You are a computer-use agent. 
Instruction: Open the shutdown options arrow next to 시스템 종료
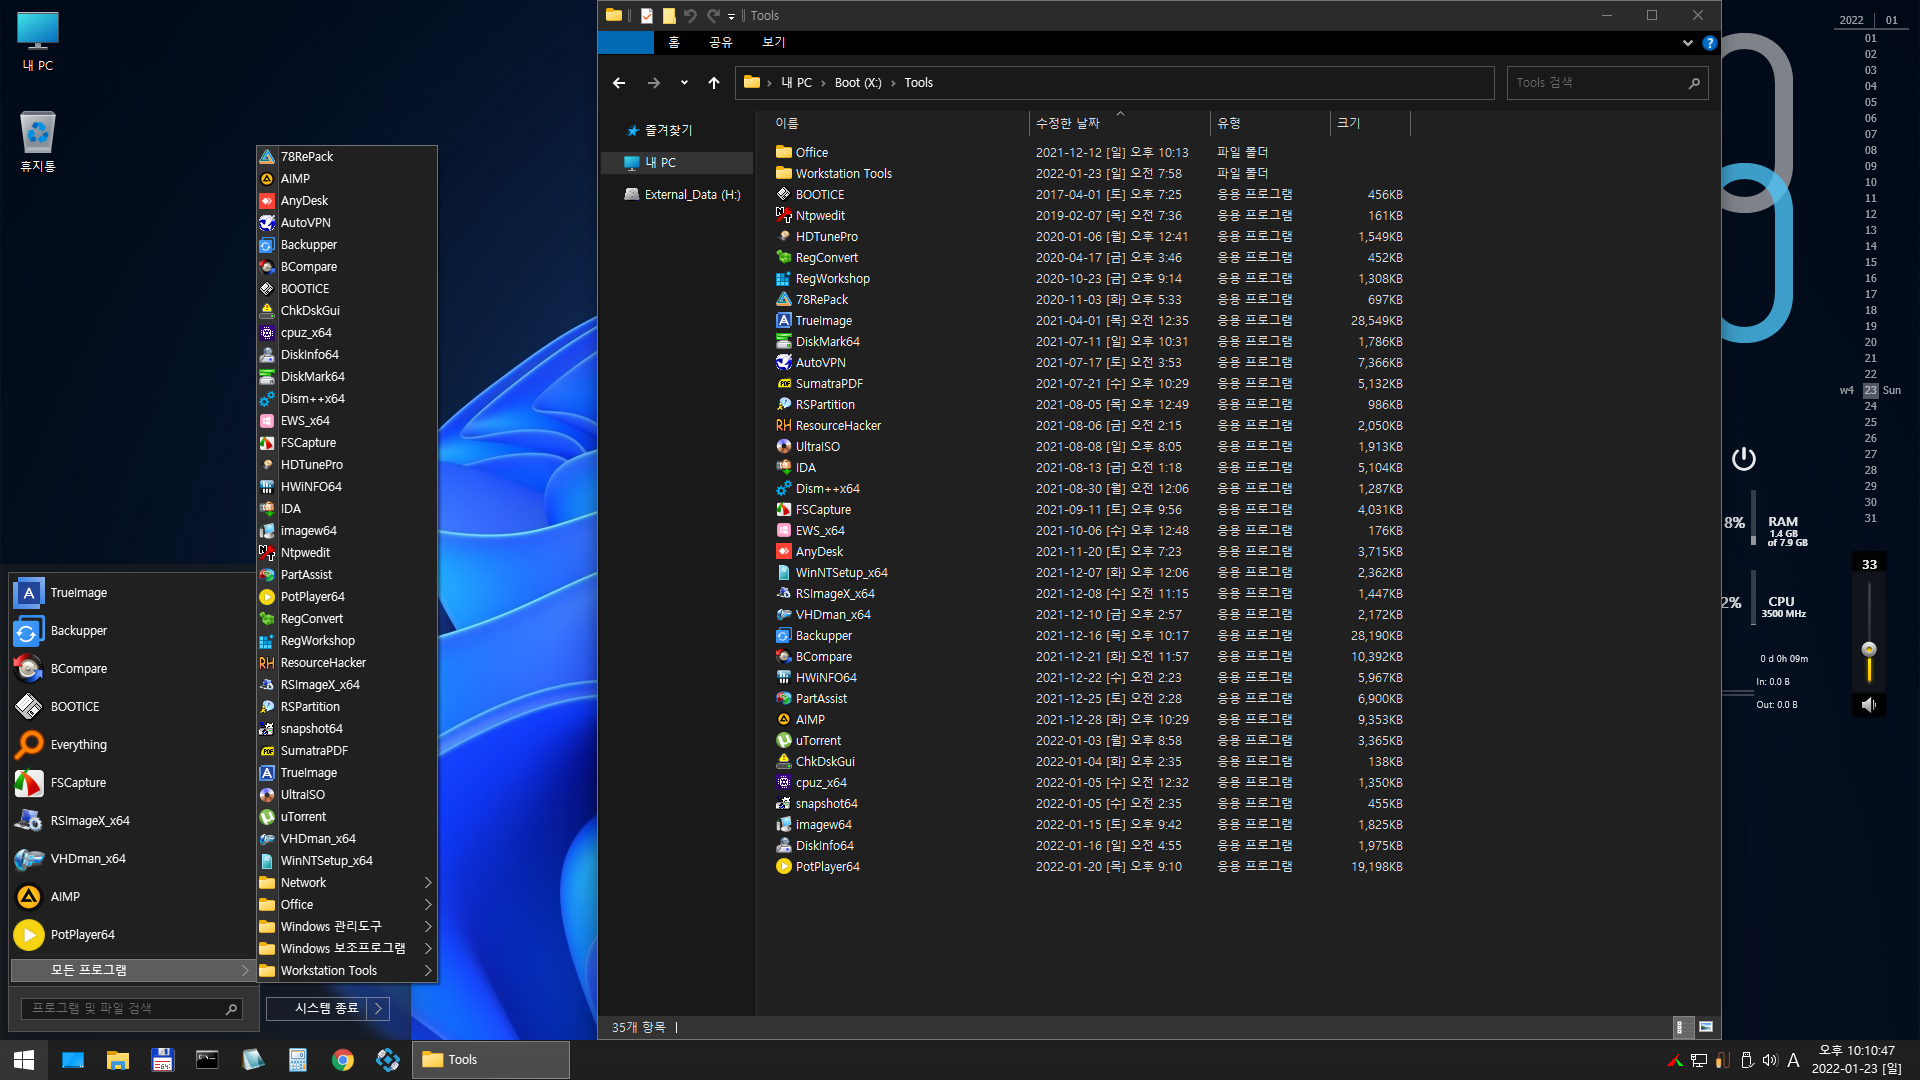point(379,1009)
